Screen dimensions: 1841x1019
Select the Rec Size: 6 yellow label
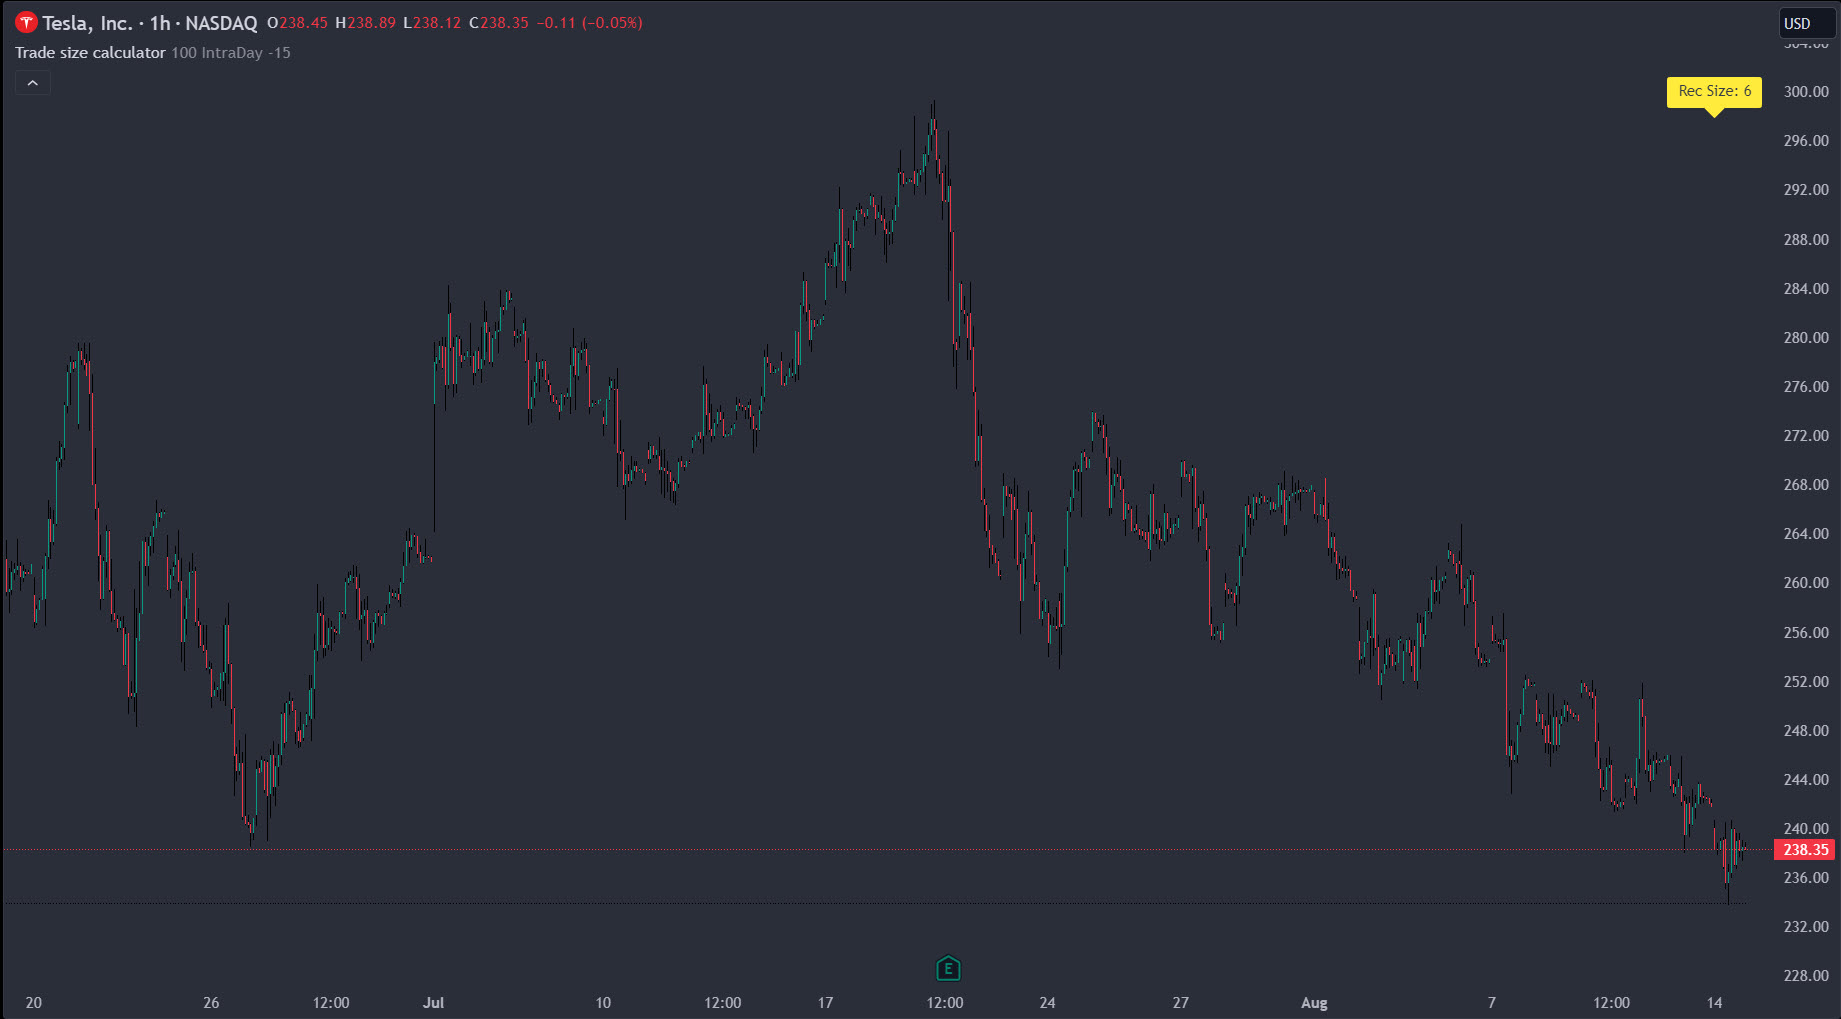[x=1714, y=91]
